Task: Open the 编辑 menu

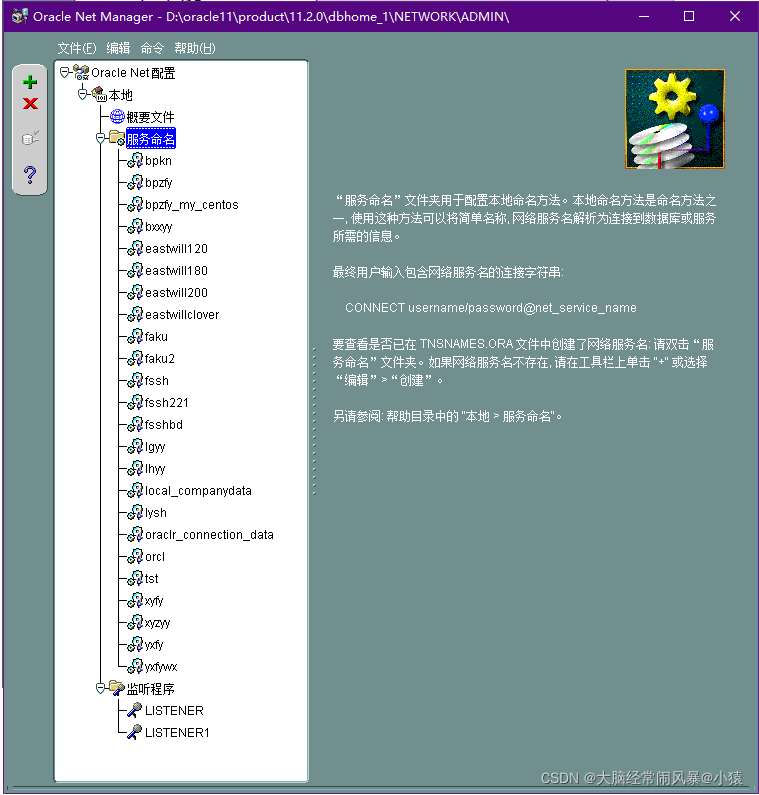Action: (118, 48)
